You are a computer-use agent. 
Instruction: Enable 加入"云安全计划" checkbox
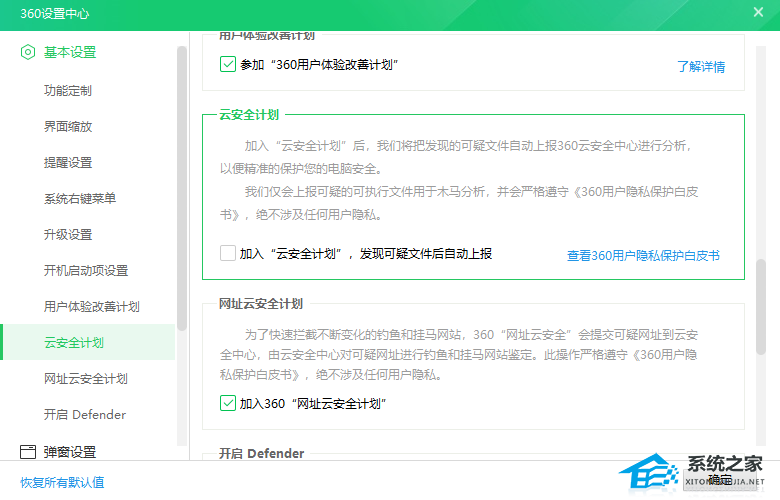(x=228, y=254)
